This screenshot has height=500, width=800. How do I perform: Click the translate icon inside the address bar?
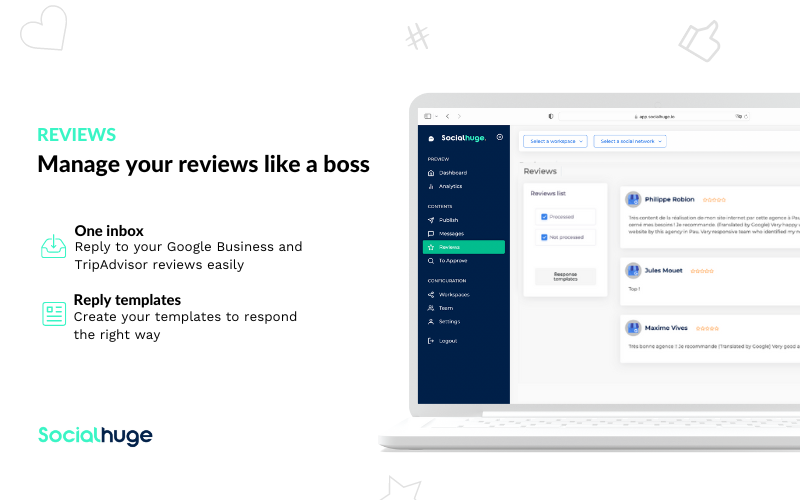point(738,116)
